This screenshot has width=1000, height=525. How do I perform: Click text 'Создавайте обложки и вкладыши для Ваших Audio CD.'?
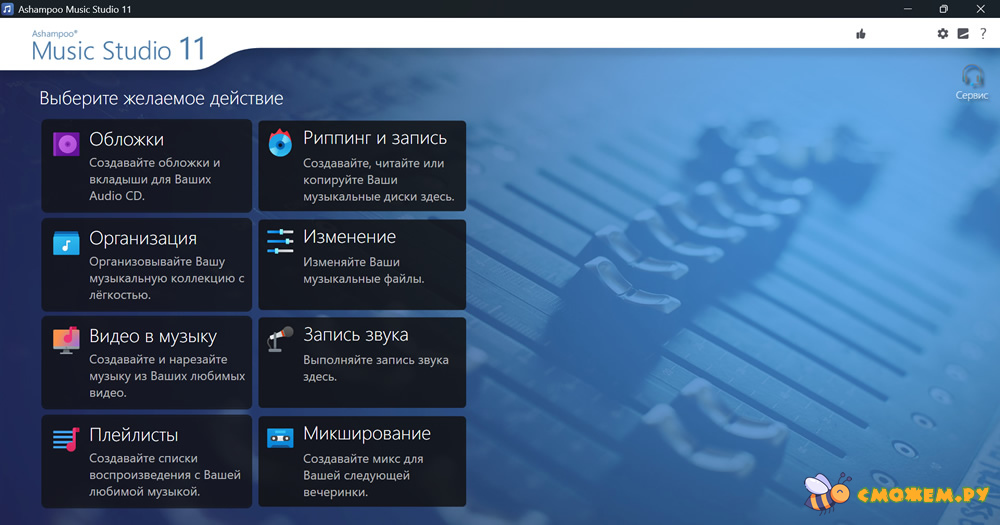point(155,179)
